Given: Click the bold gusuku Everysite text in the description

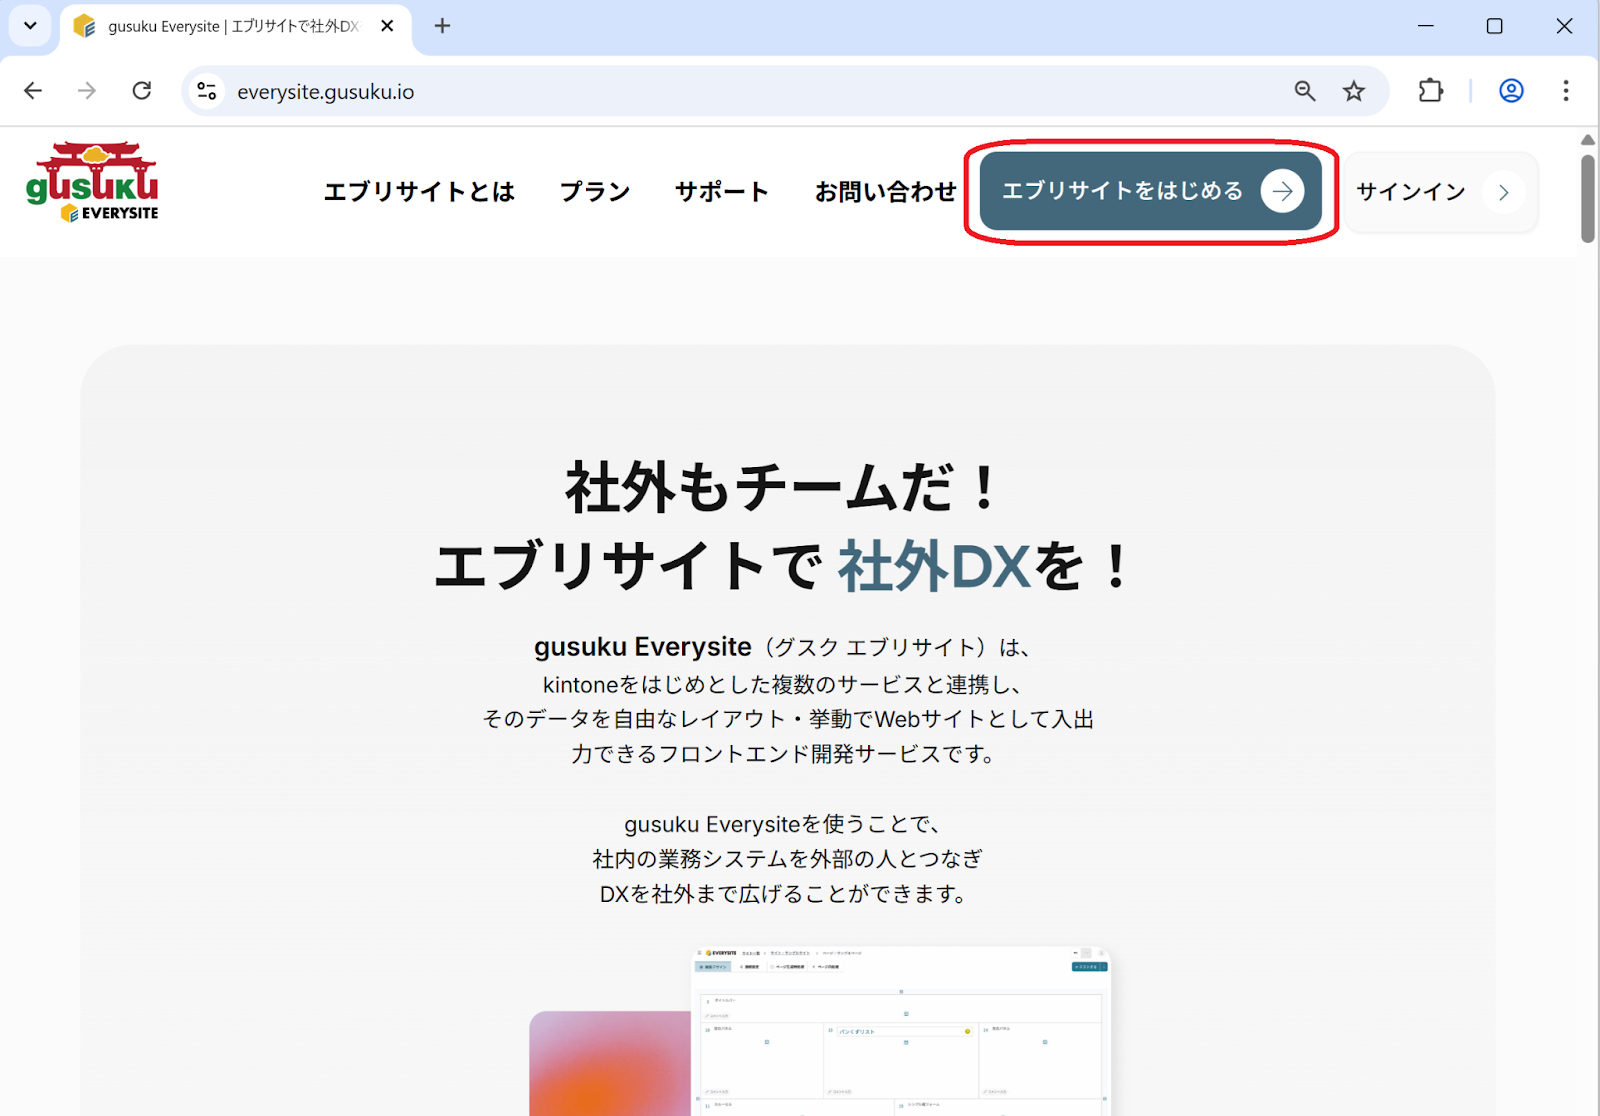Looking at the screenshot, I should pyautogui.click(x=642, y=647).
